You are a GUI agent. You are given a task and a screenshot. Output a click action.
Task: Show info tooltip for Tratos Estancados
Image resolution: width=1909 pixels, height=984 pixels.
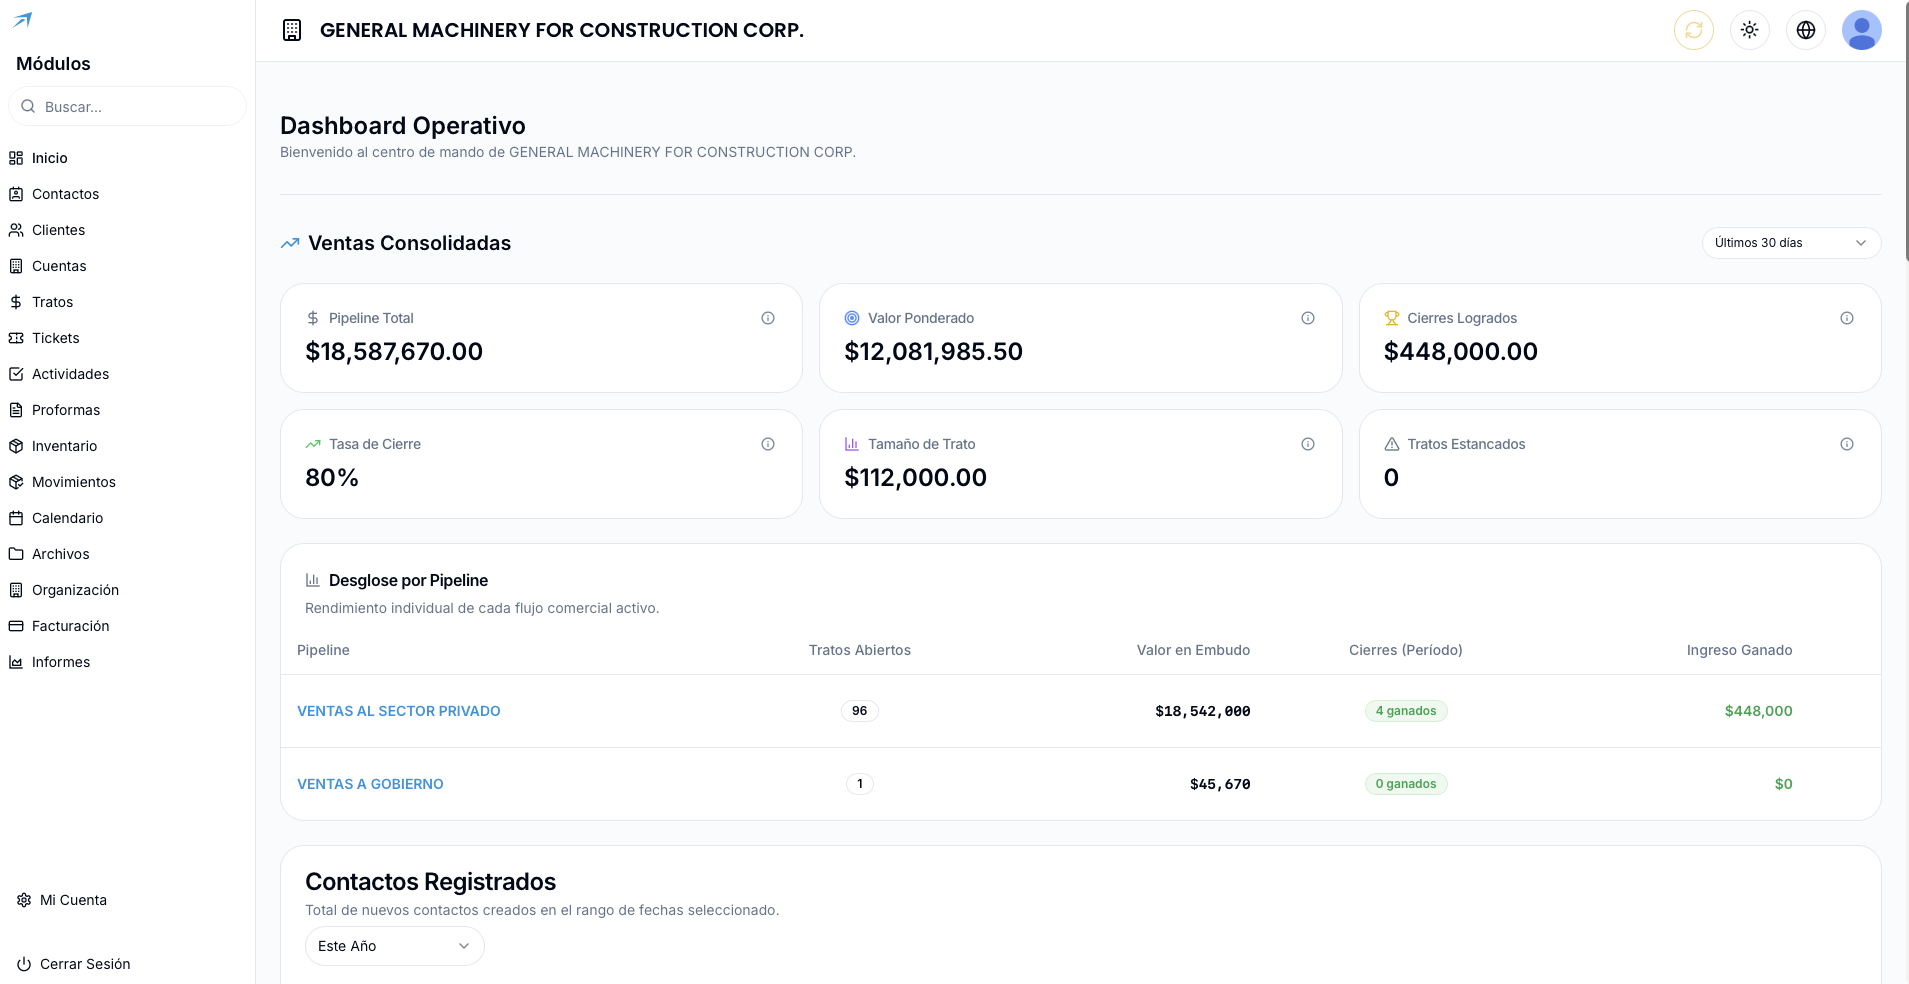tap(1847, 444)
